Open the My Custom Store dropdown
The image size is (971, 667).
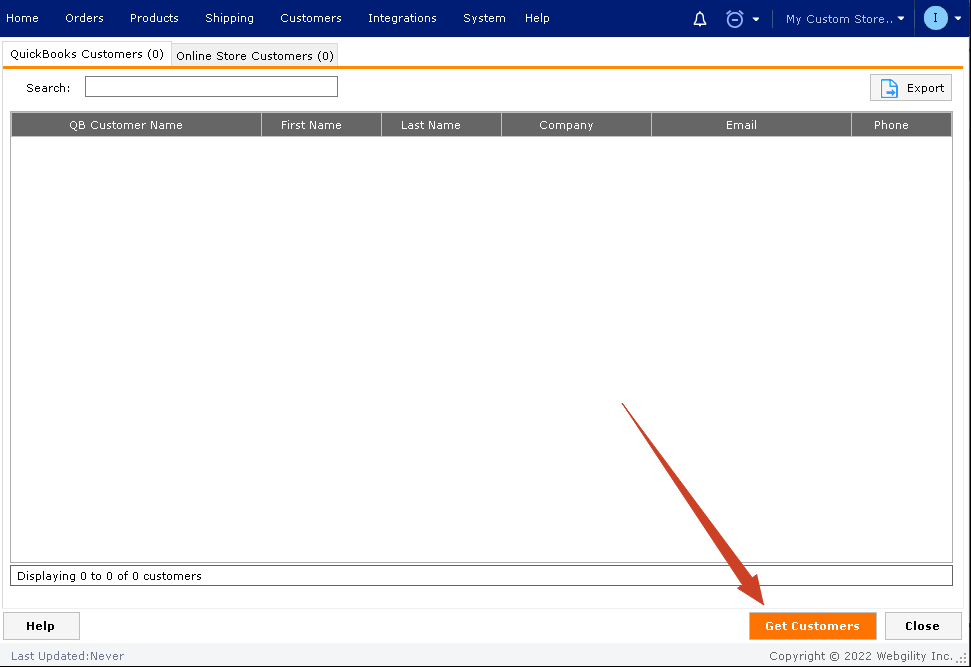[x=845, y=19]
